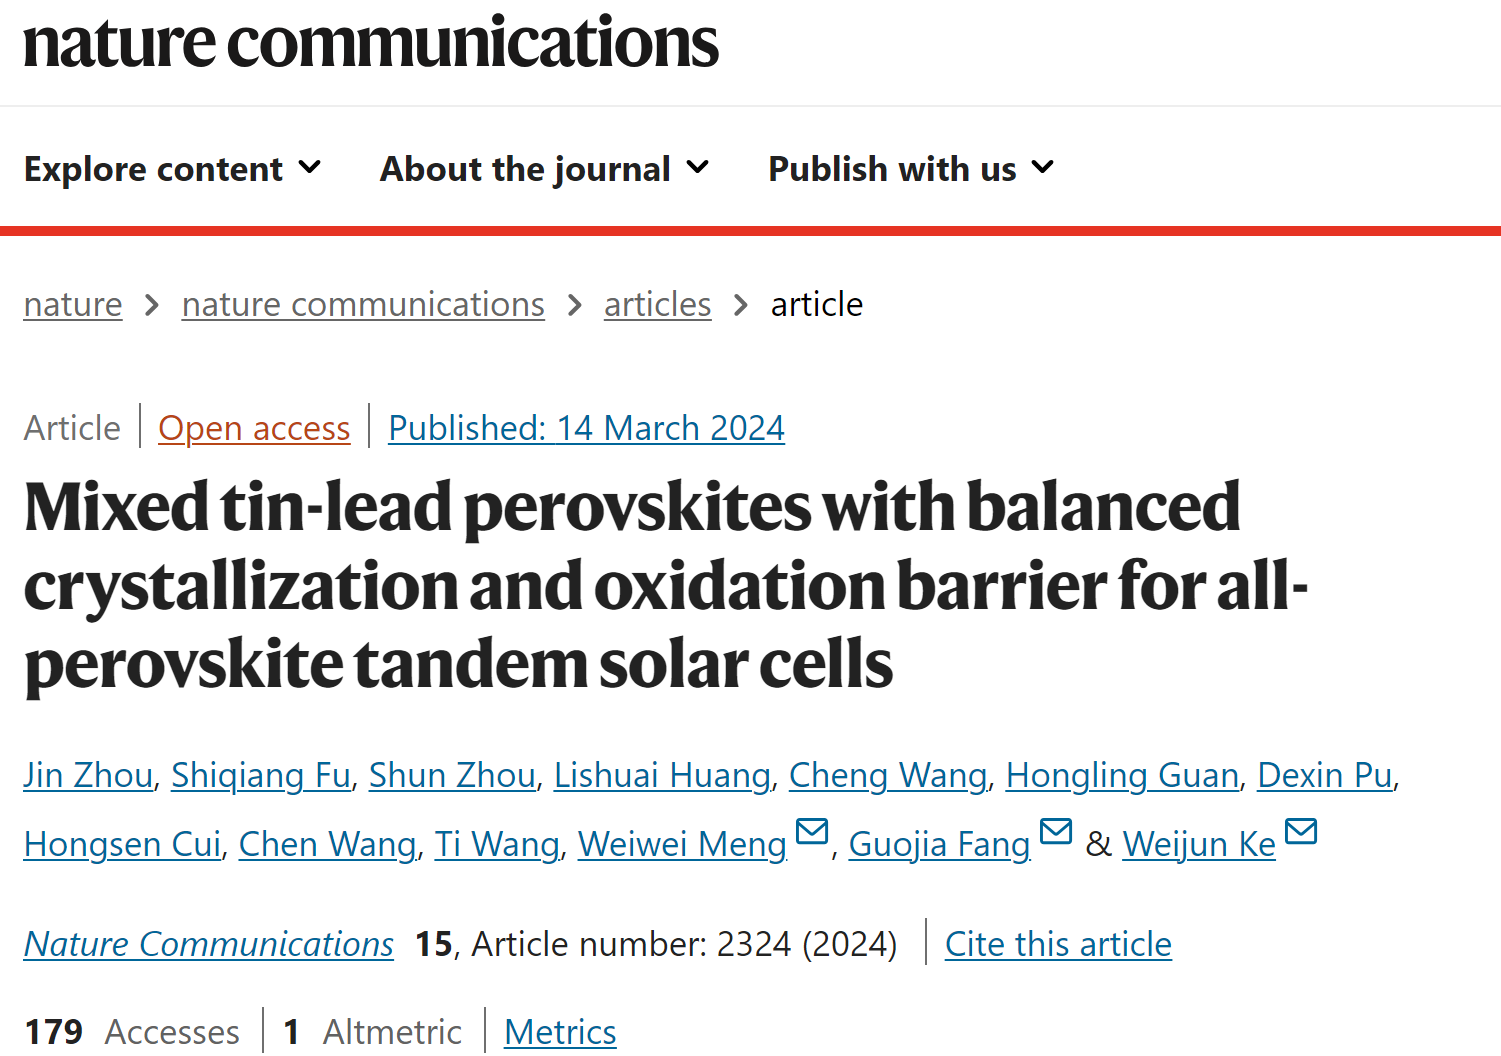Click Cite this article
The image size is (1501, 1056).
[x=1058, y=944]
